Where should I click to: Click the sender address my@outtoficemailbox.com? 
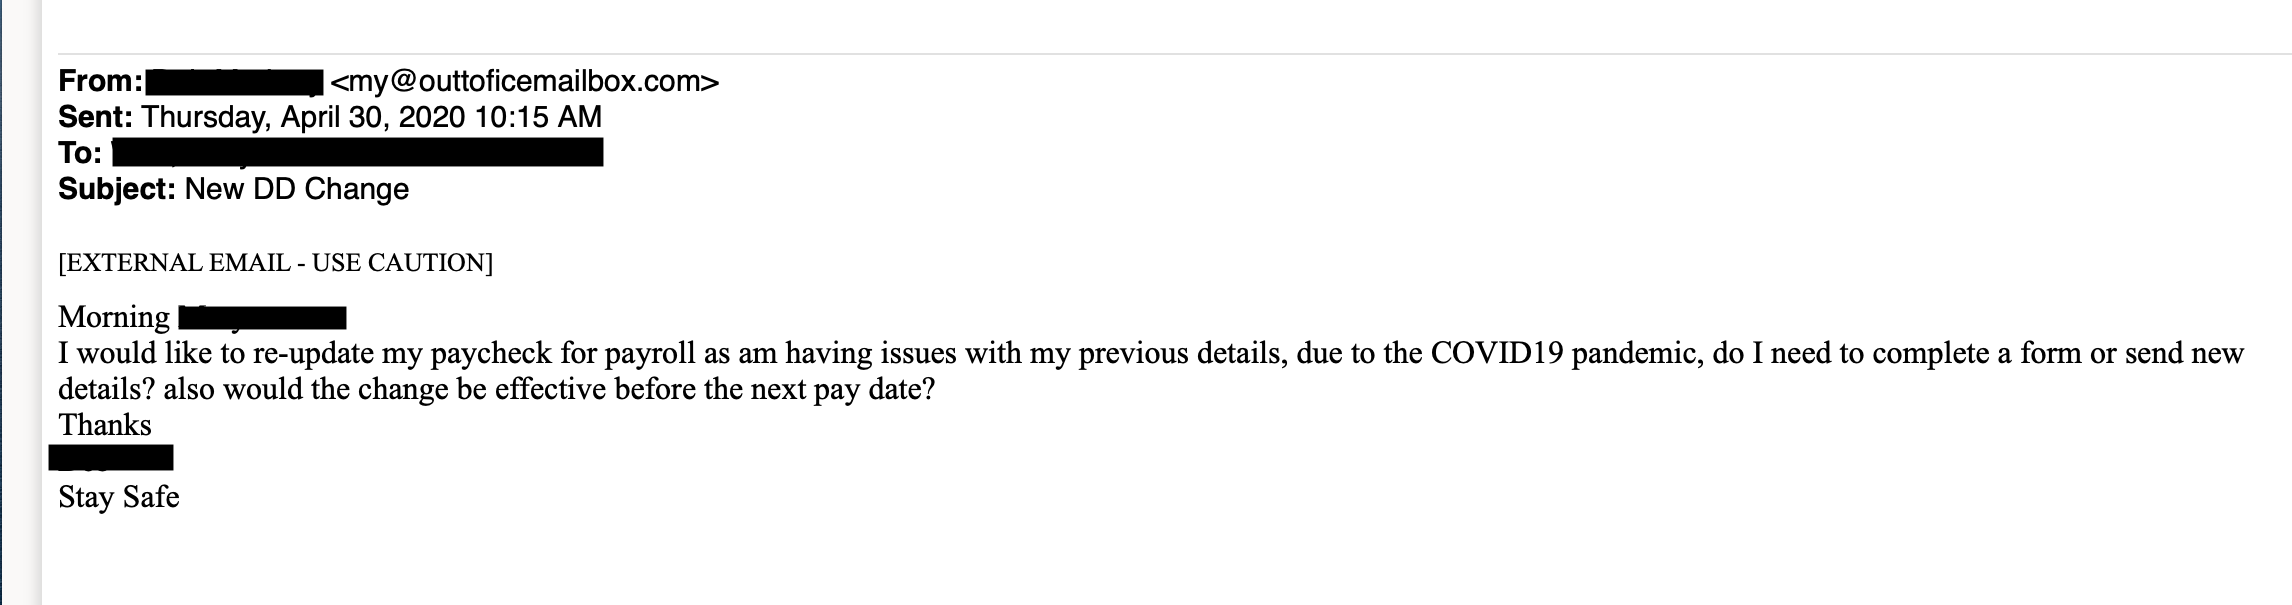coord(524,82)
